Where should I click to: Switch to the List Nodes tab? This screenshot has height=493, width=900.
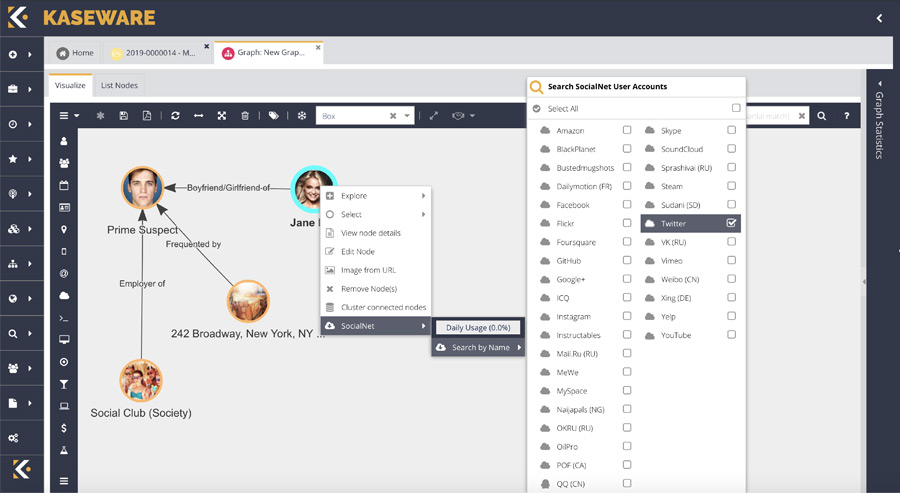(x=119, y=86)
